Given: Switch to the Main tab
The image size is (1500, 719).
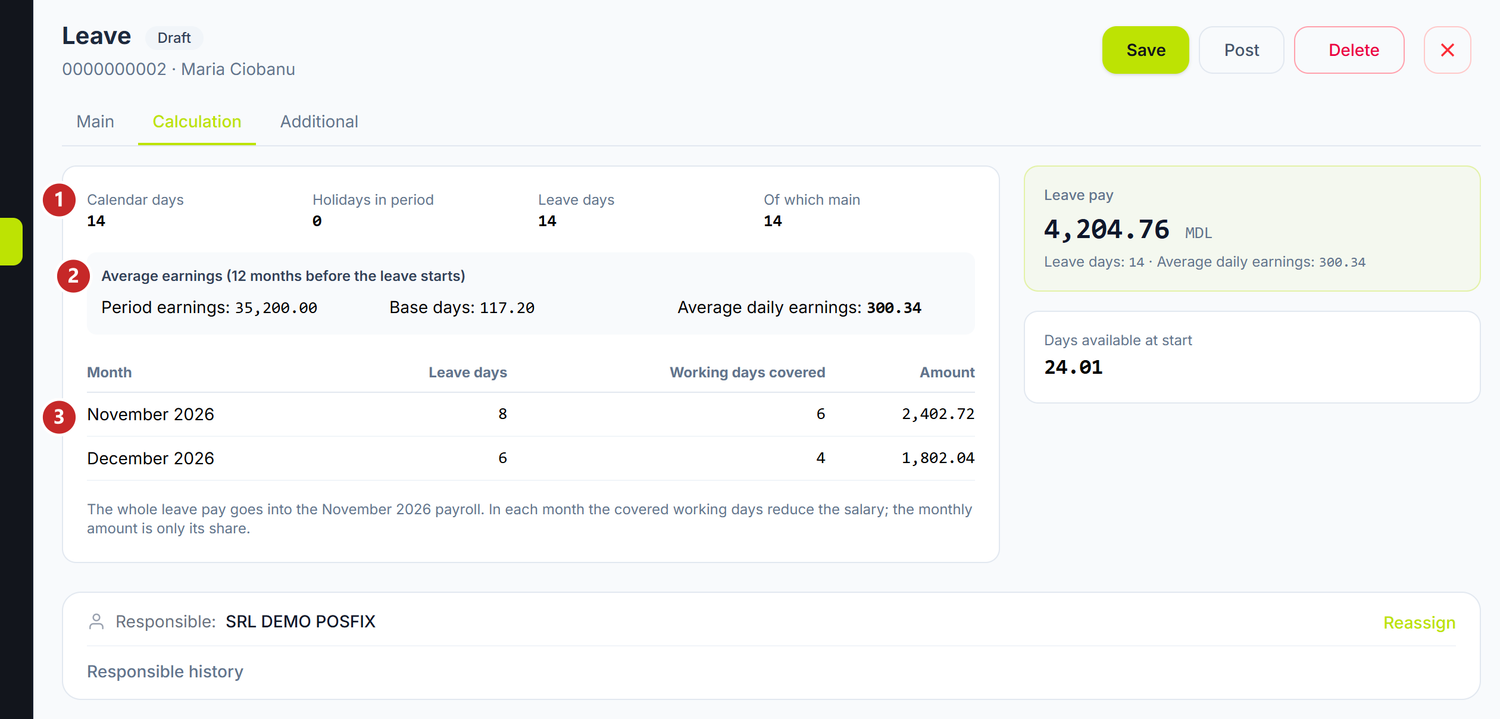Looking at the screenshot, I should click(95, 122).
